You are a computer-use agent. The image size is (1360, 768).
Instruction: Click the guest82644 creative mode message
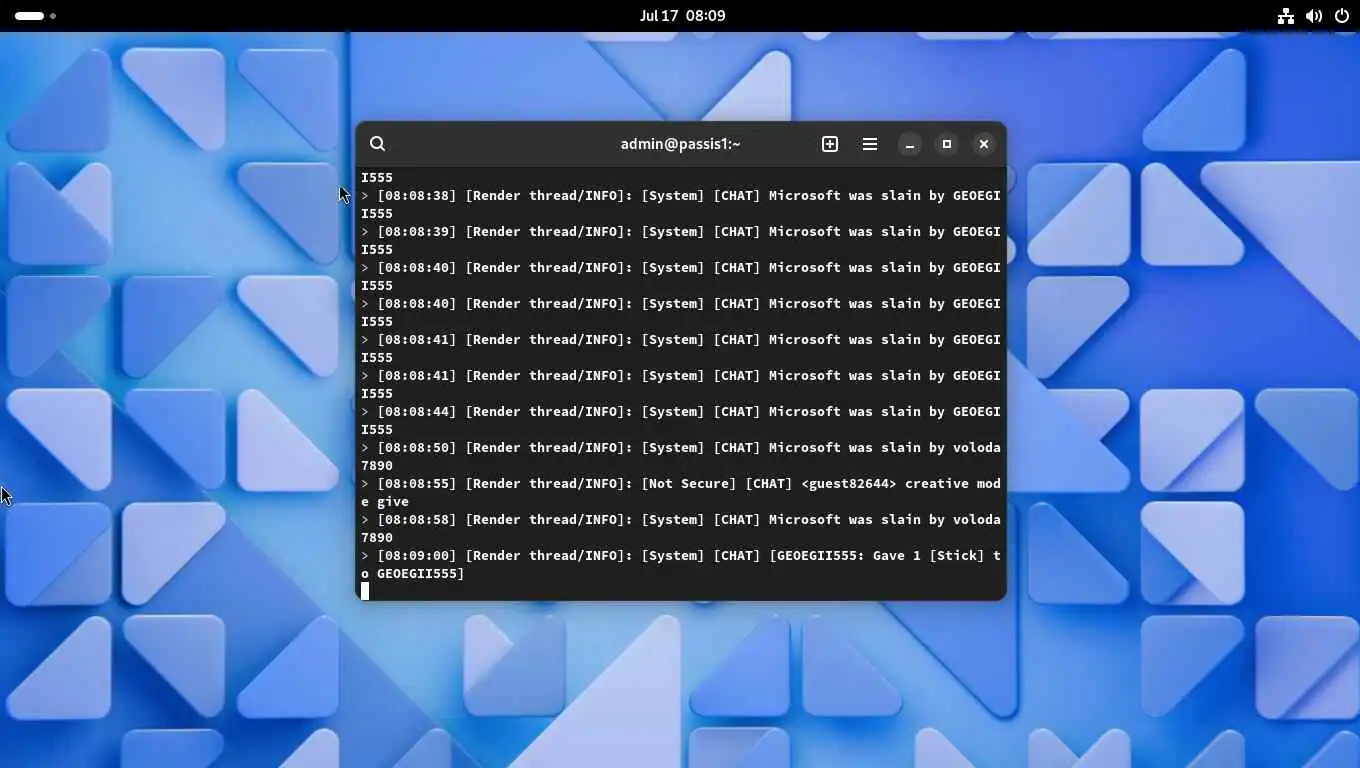pyautogui.click(x=681, y=493)
